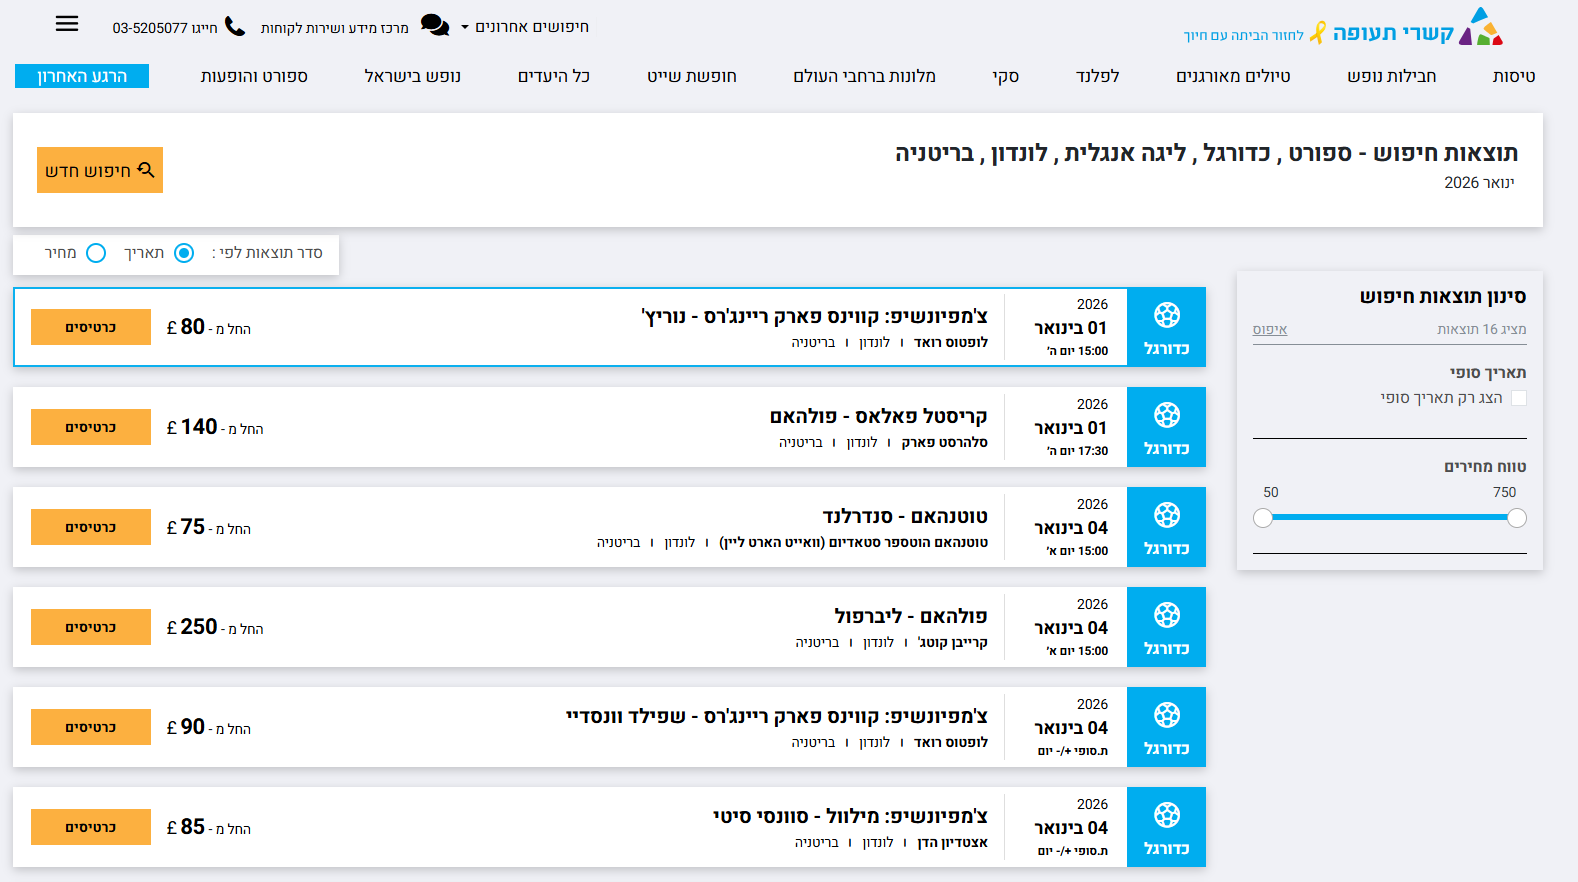Click the איפוס reset filters link
Image resolution: width=1578 pixels, height=882 pixels.
[x=1270, y=329]
